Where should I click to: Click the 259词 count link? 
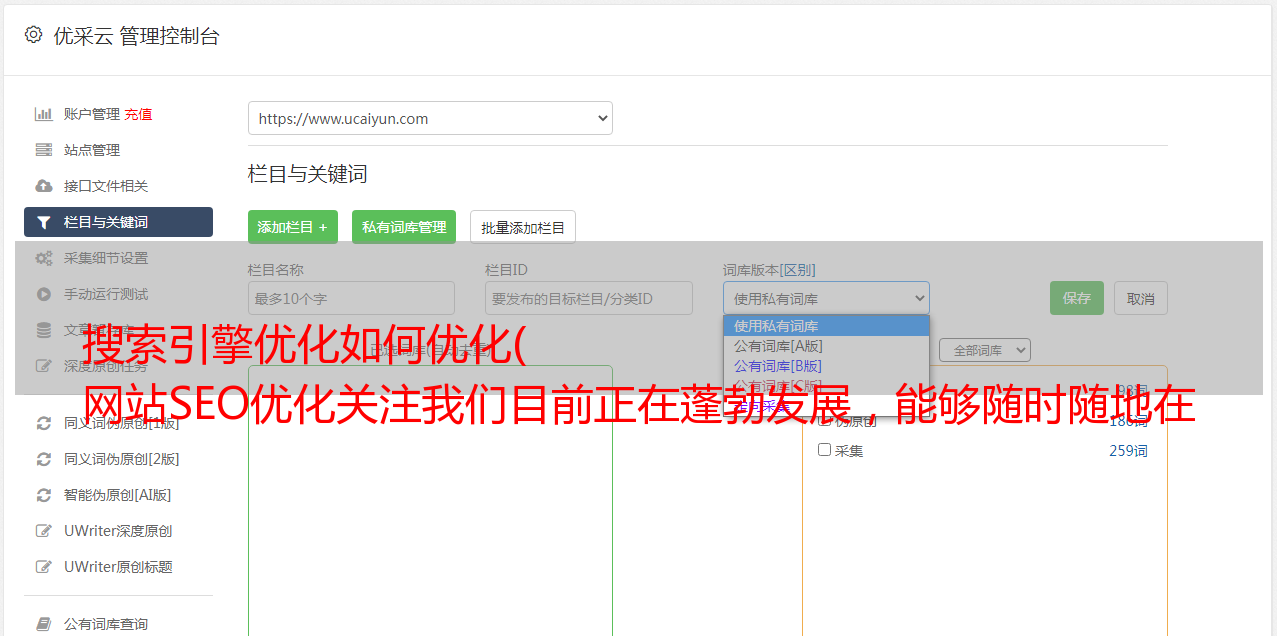point(1128,451)
